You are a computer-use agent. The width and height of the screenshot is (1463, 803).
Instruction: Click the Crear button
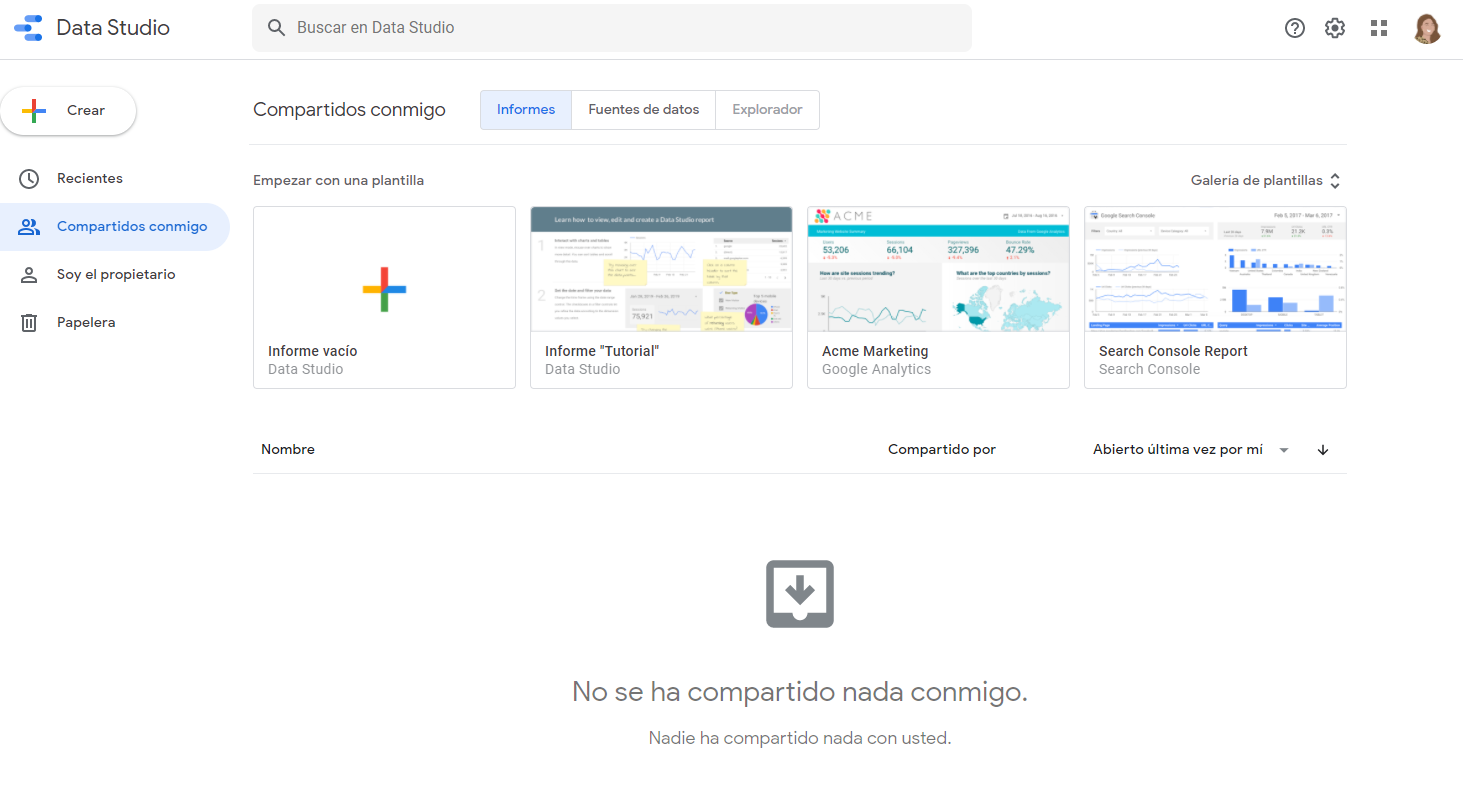point(68,111)
